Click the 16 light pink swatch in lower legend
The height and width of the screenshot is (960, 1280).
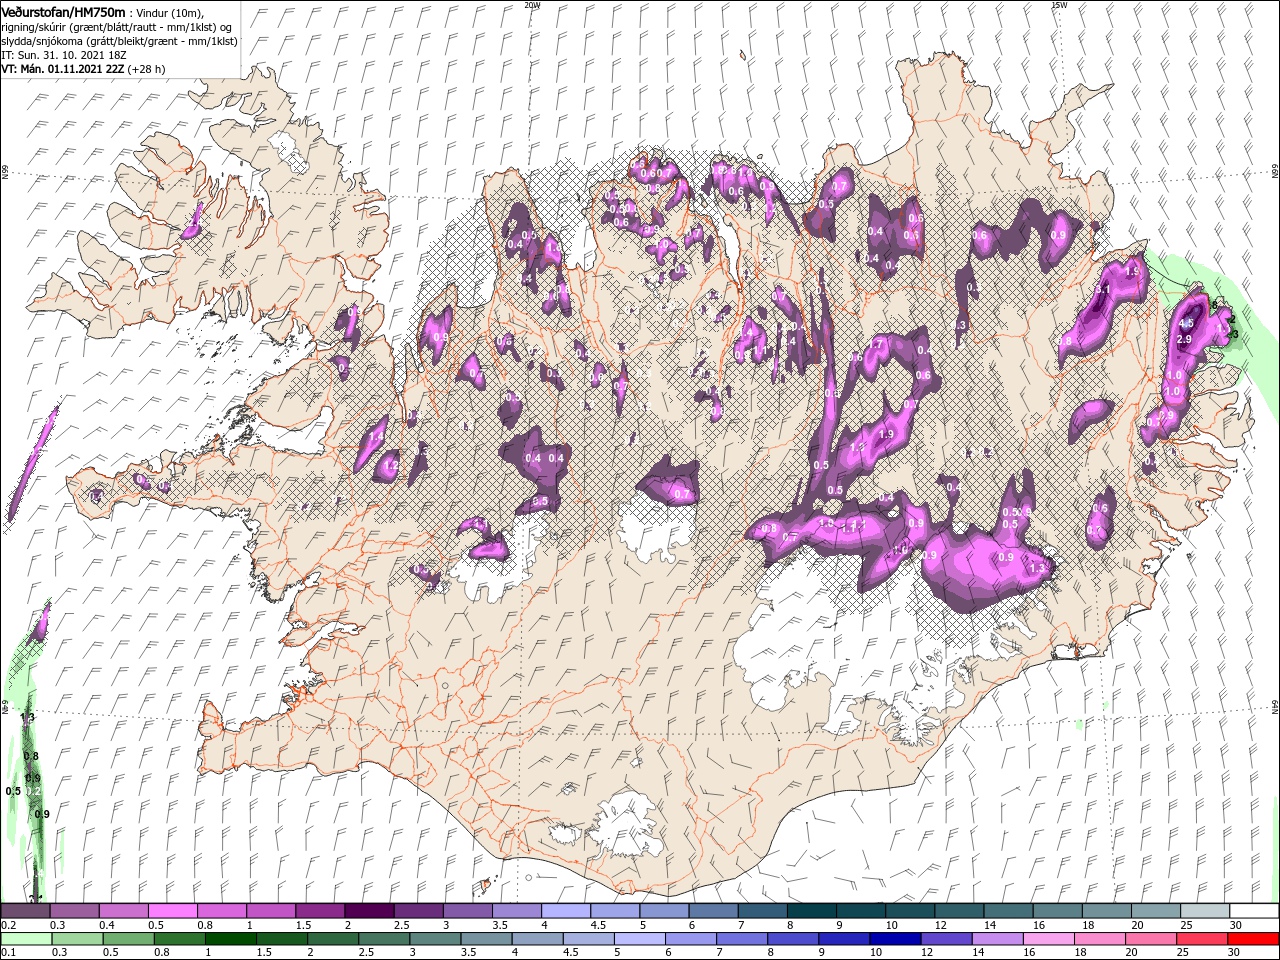pyautogui.click(x=1047, y=939)
